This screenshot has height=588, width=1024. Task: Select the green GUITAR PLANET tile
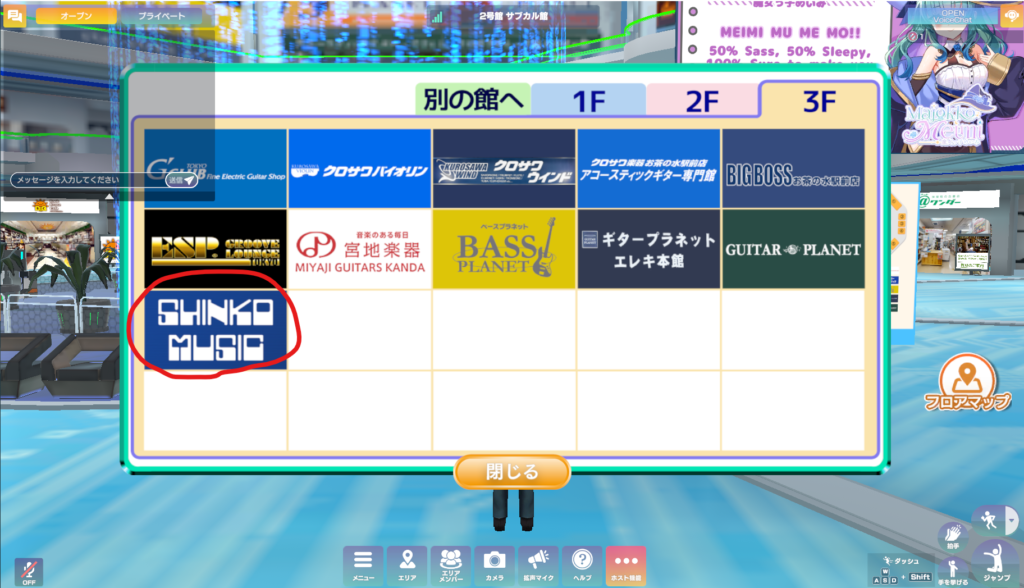click(x=793, y=249)
